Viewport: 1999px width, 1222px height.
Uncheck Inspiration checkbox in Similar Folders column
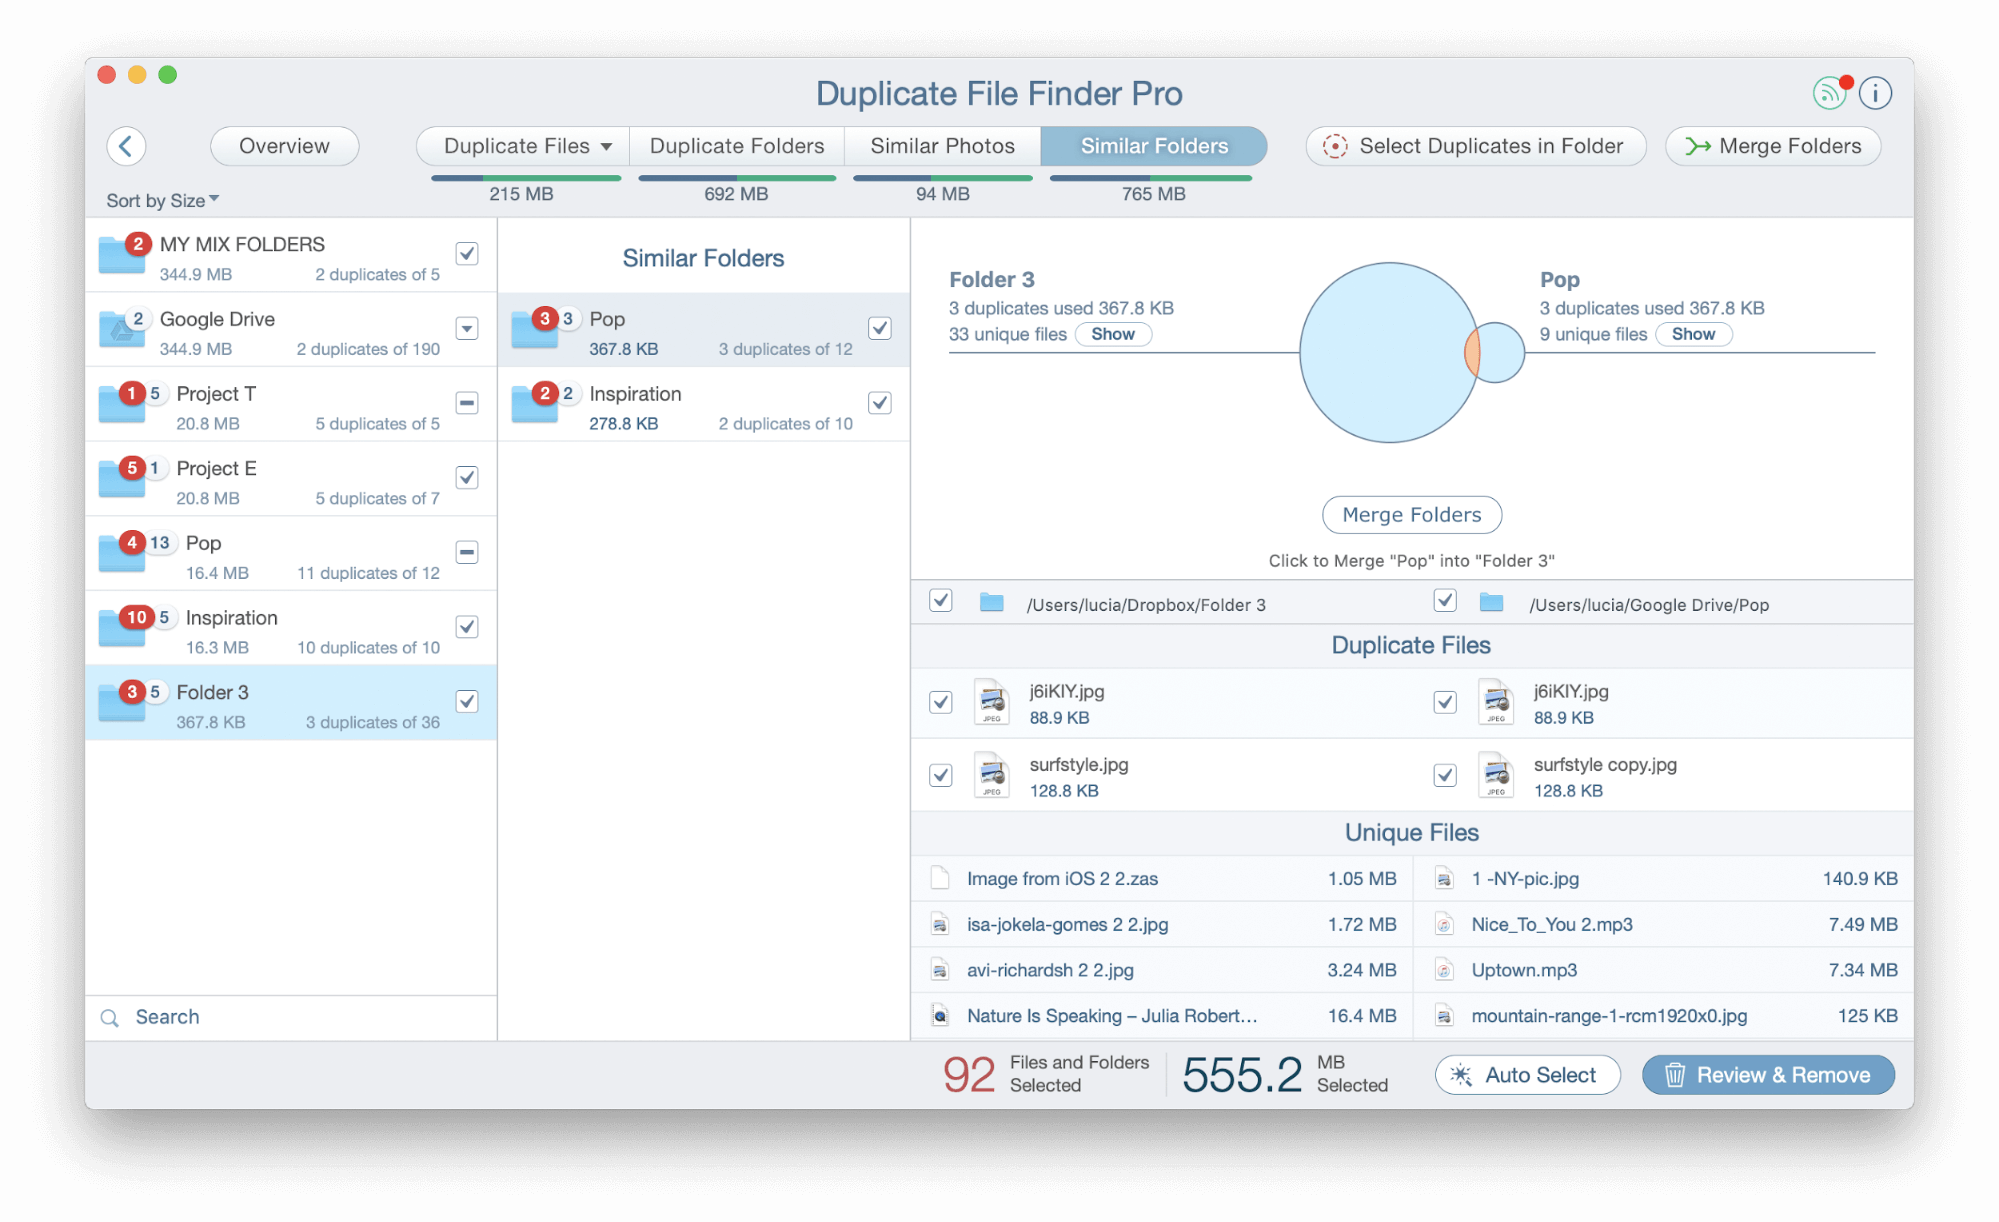880,403
